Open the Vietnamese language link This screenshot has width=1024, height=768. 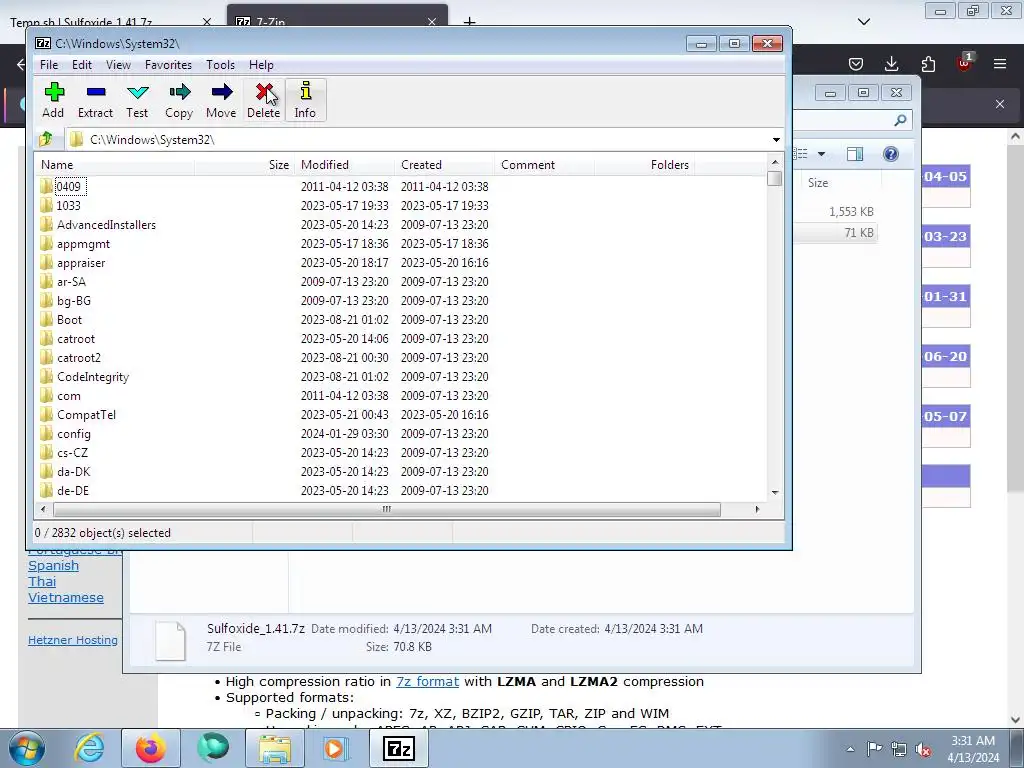[66, 598]
